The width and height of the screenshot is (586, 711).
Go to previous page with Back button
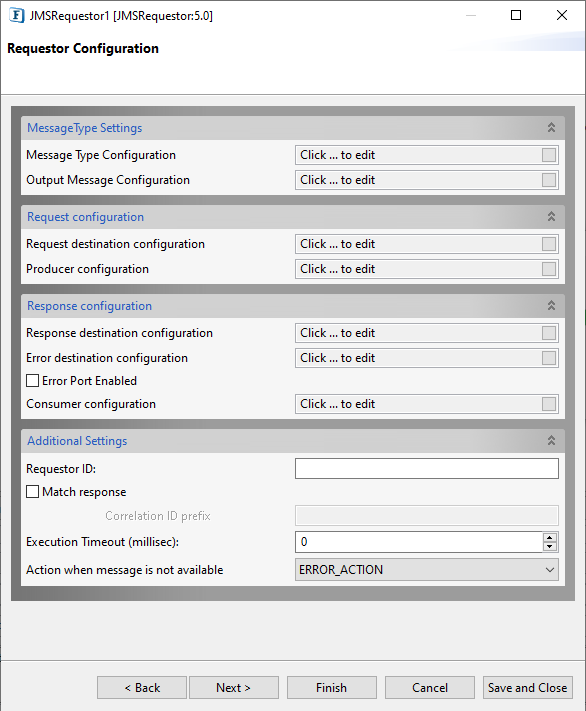point(142,687)
